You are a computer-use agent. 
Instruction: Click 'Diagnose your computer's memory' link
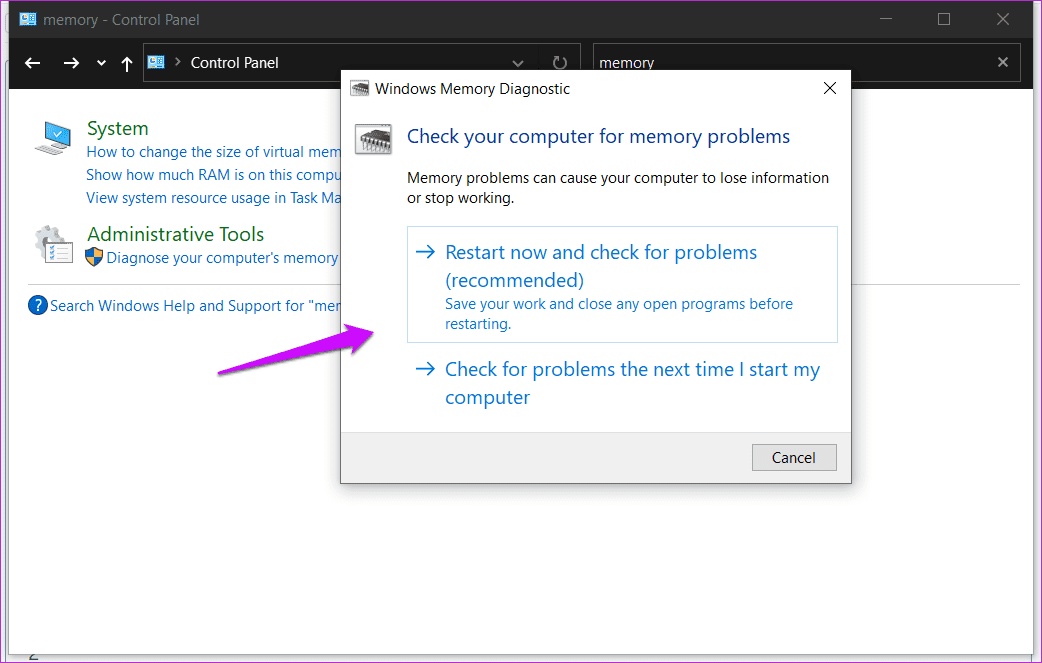click(222, 258)
